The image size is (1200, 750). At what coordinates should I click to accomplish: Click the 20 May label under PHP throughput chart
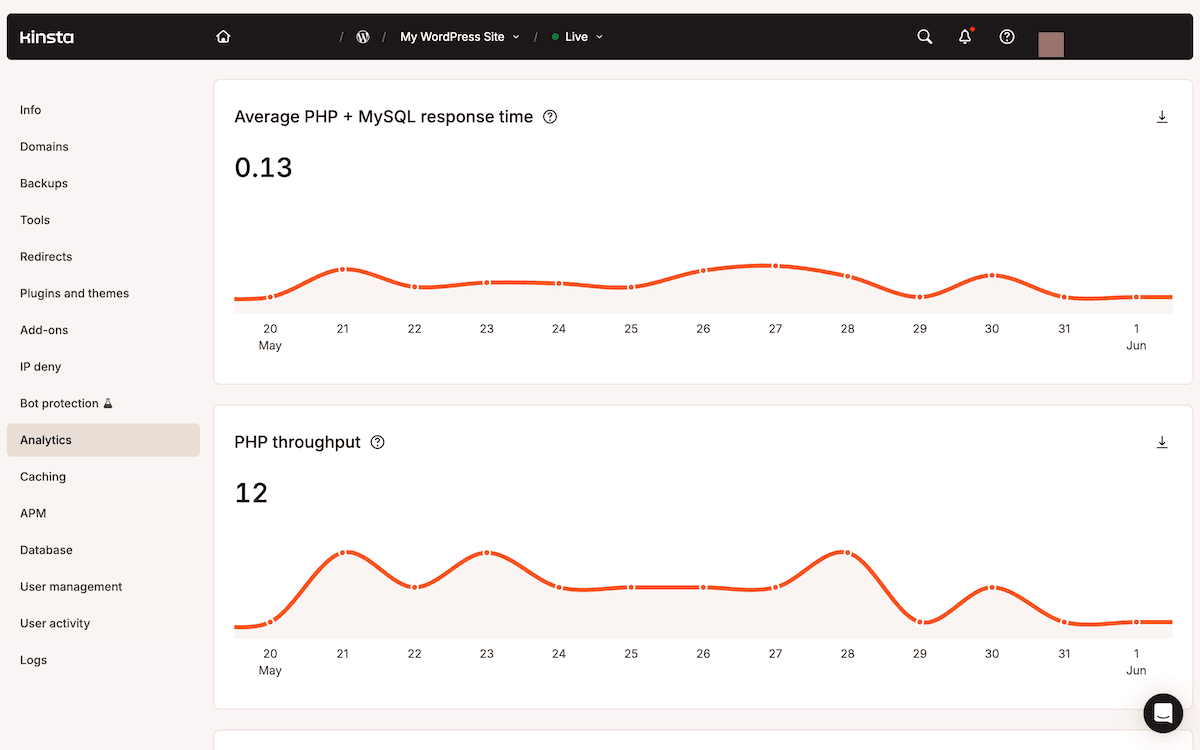coord(270,662)
